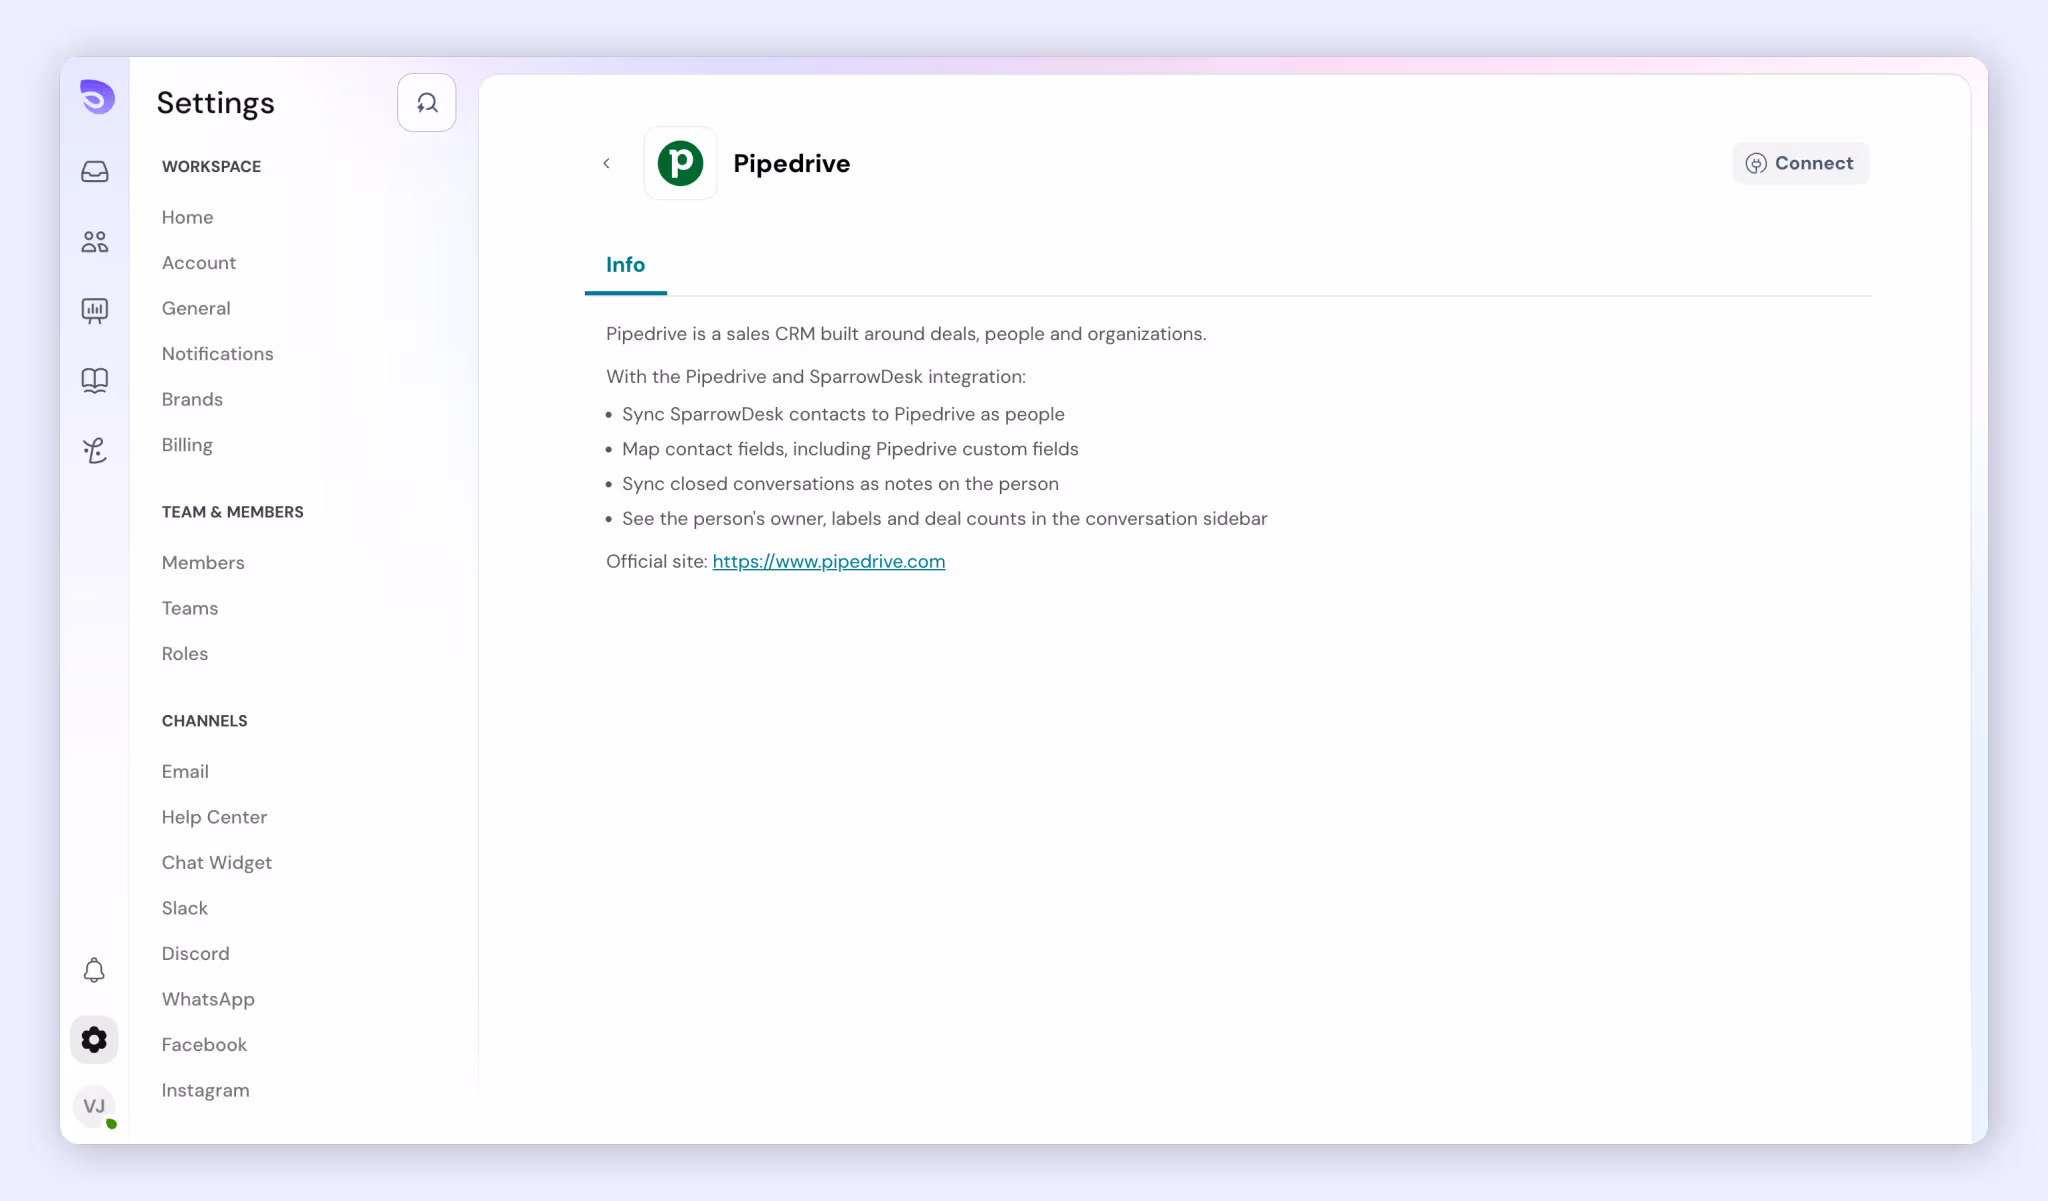The height and width of the screenshot is (1201, 2048).
Task: Open notifications bell icon
Action: (x=94, y=970)
